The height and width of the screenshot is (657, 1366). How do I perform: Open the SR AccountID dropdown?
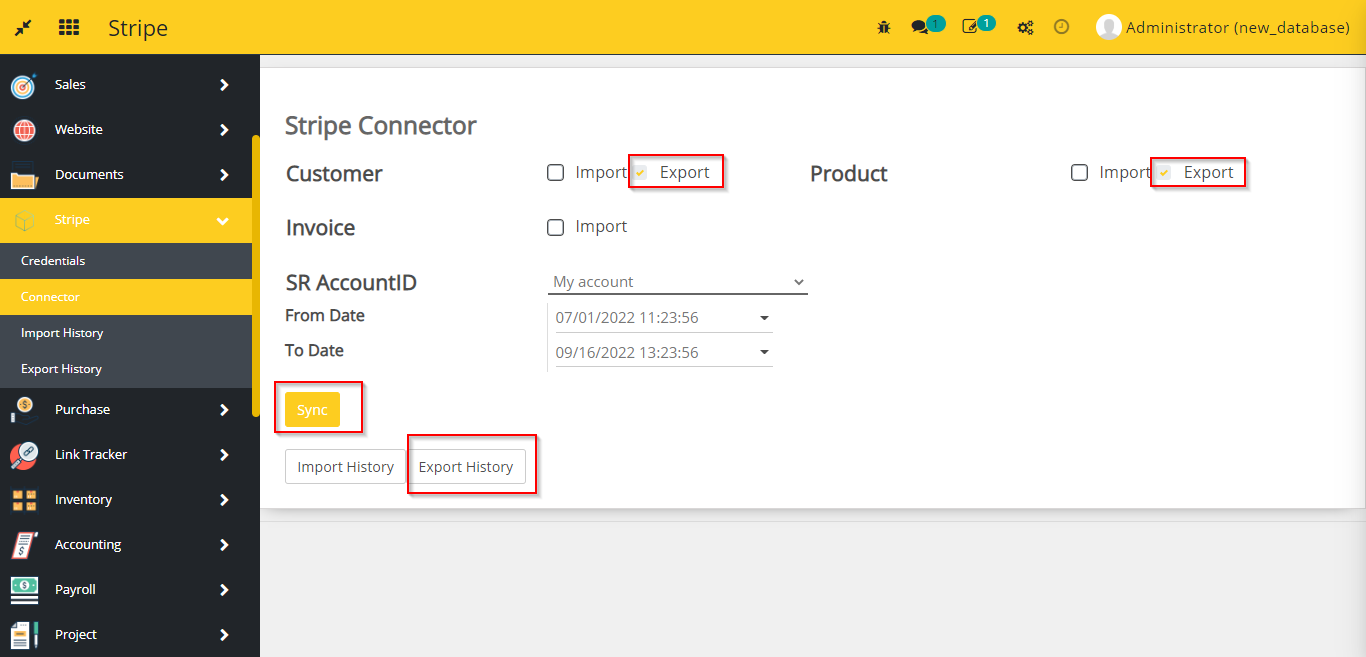(x=677, y=282)
